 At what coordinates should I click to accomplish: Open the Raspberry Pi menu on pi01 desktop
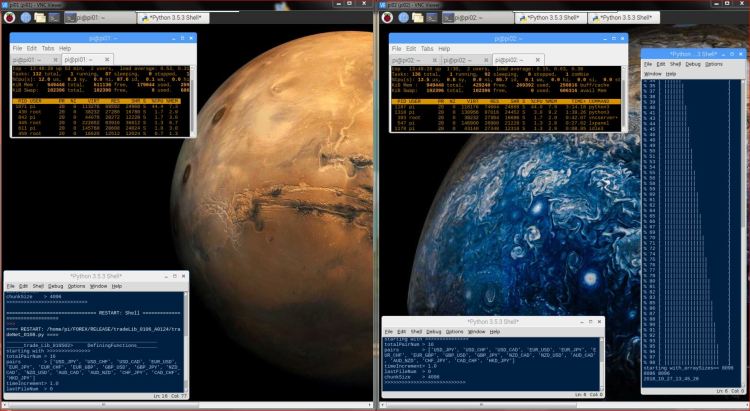click(x=8, y=17)
